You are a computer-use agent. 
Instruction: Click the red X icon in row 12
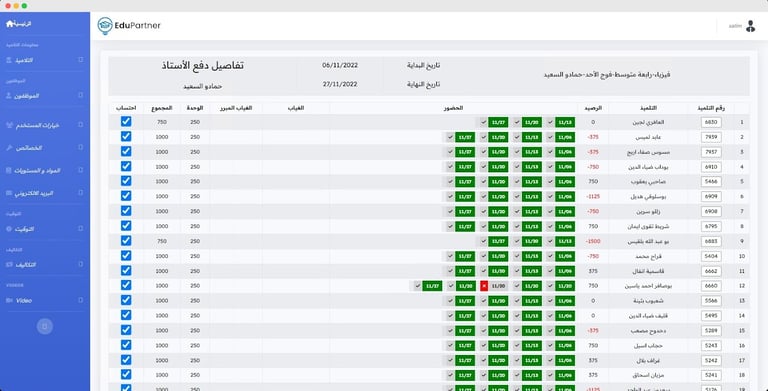pyautogui.click(x=484, y=286)
